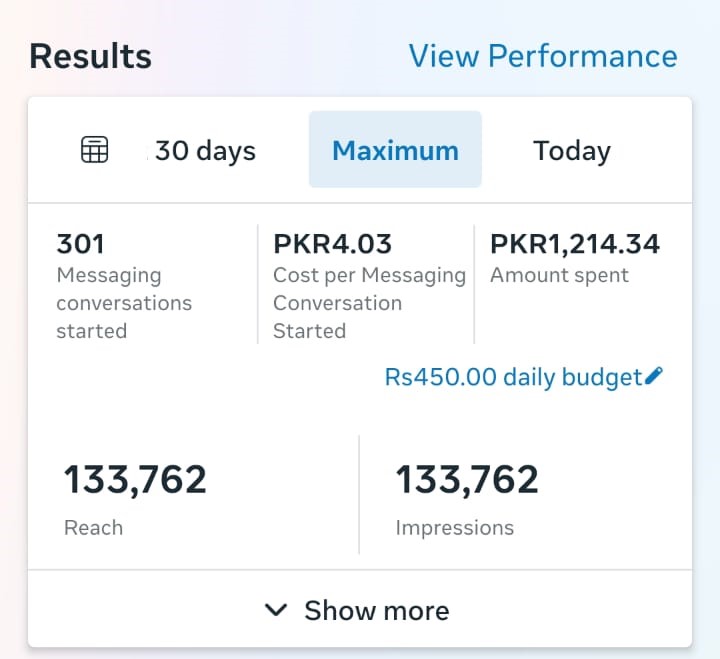
Task: Select the Reach metric label
Action: point(93,527)
